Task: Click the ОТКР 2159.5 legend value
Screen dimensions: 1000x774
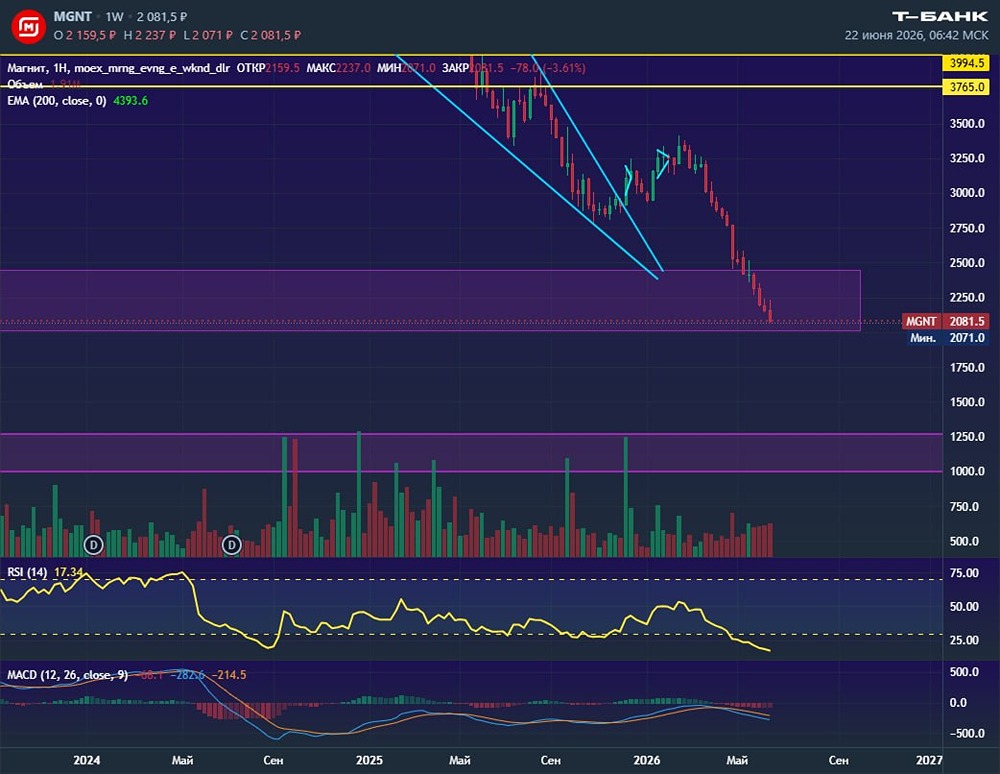Action: [268, 68]
